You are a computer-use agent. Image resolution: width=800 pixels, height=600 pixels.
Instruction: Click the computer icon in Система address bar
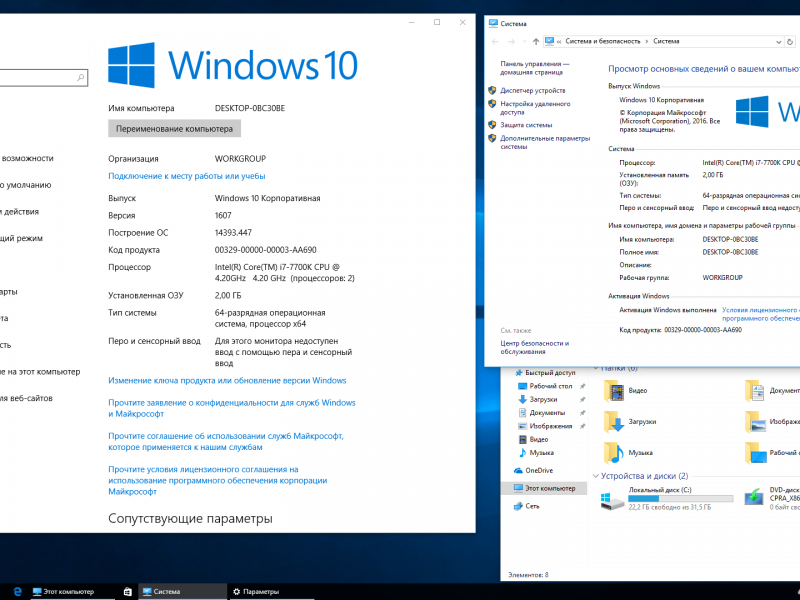tap(549, 41)
